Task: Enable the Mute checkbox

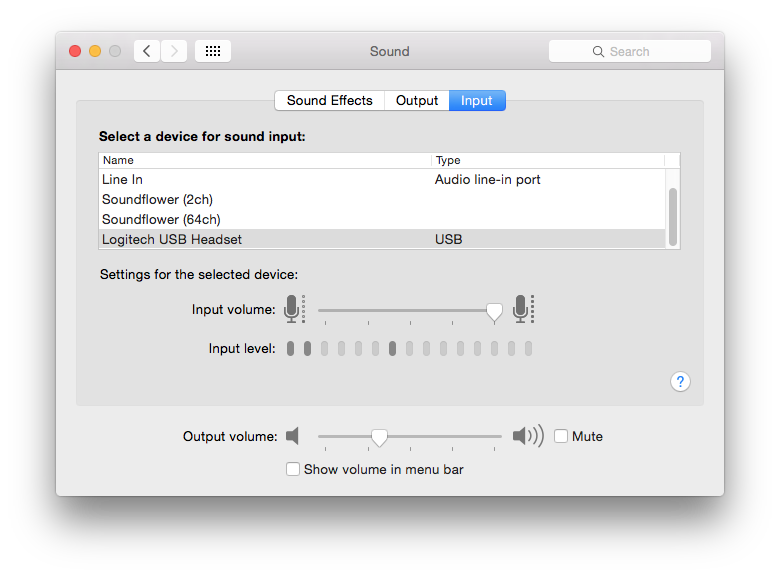Action: coord(561,436)
